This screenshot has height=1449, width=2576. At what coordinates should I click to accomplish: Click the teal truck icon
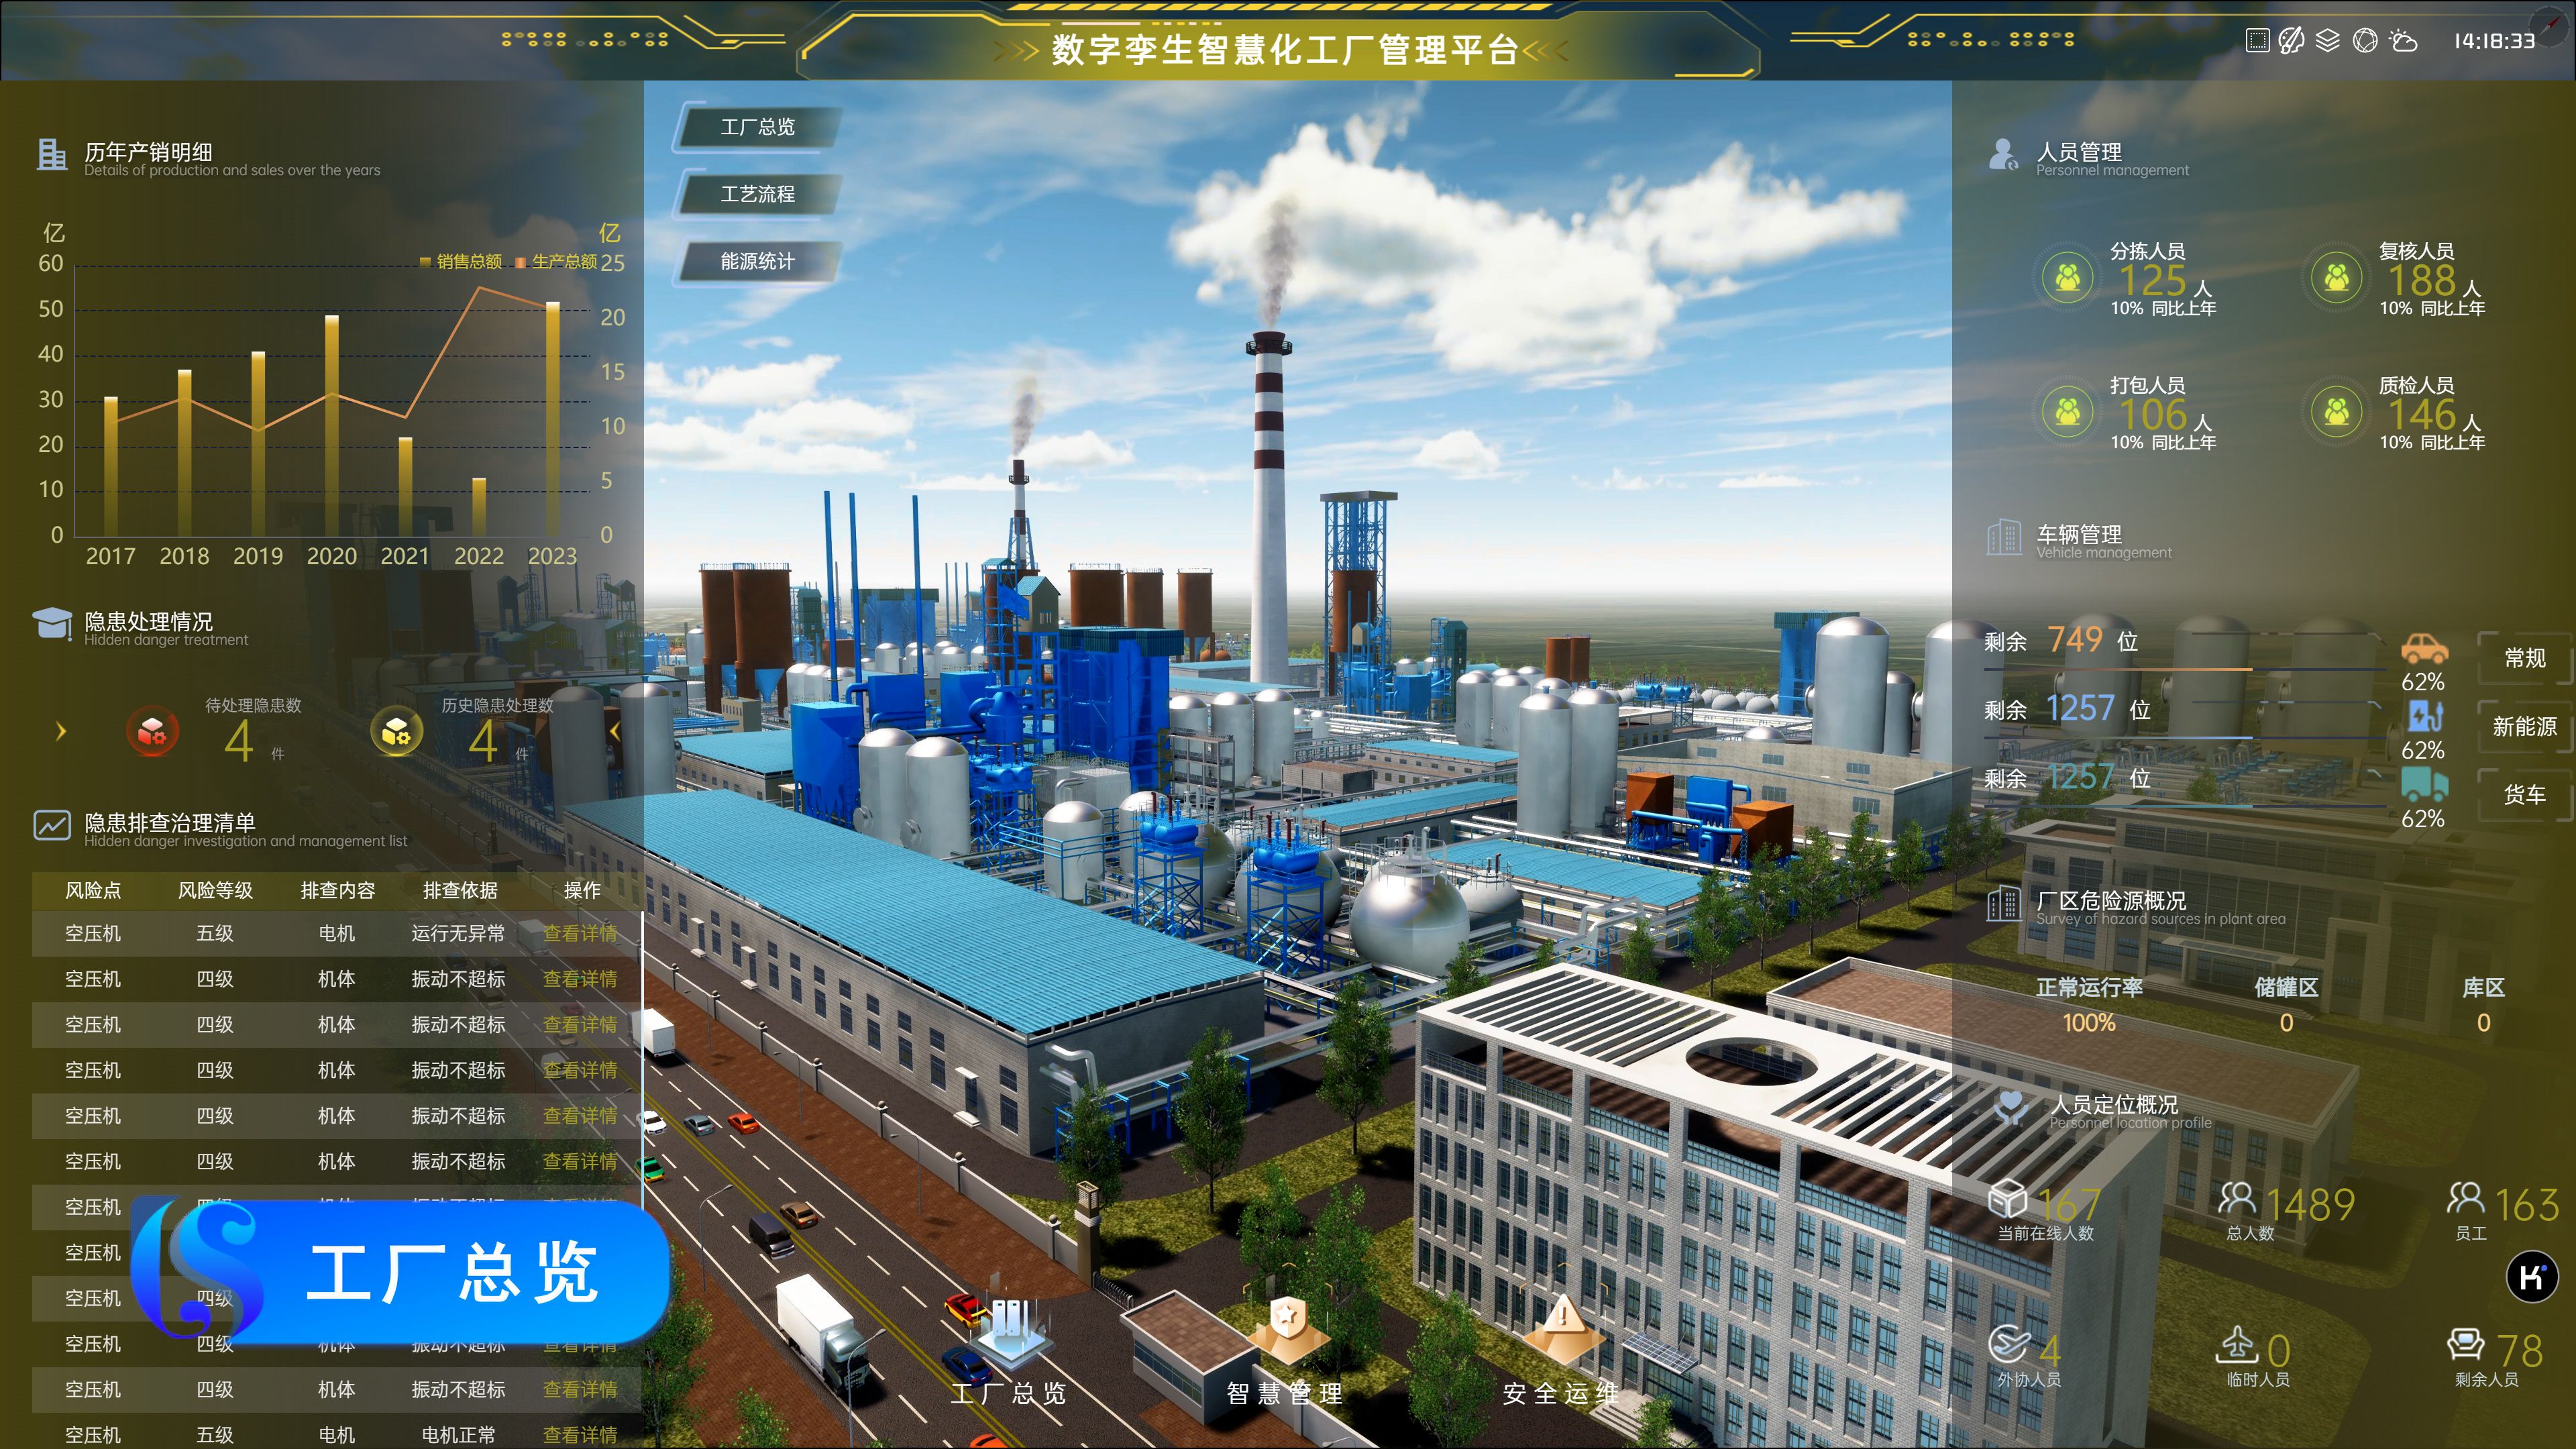[2424, 783]
